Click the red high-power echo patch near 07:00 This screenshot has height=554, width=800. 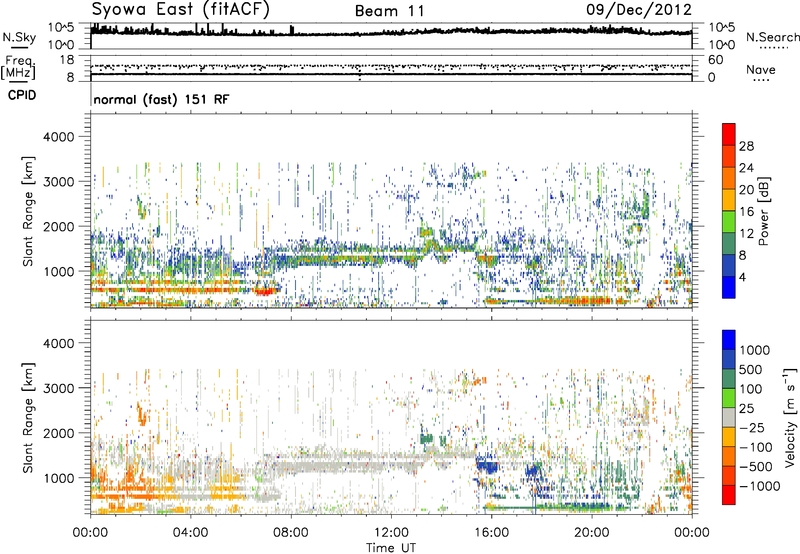tap(264, 291)
